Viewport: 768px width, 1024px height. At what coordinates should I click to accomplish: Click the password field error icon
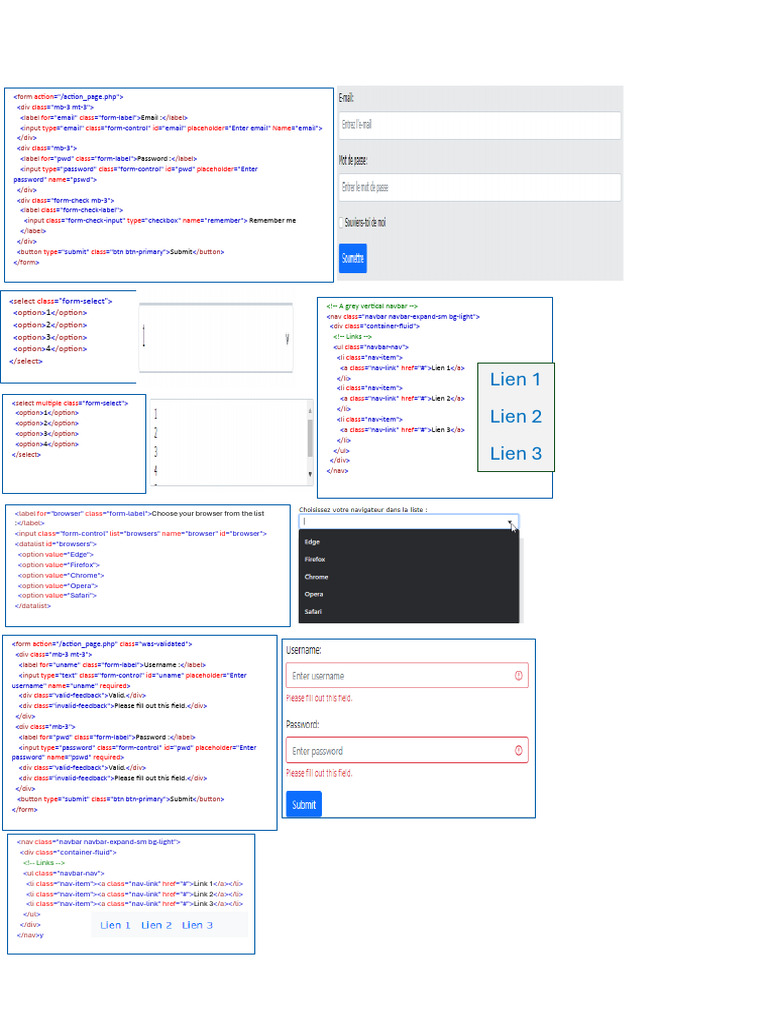pos(519,751)
